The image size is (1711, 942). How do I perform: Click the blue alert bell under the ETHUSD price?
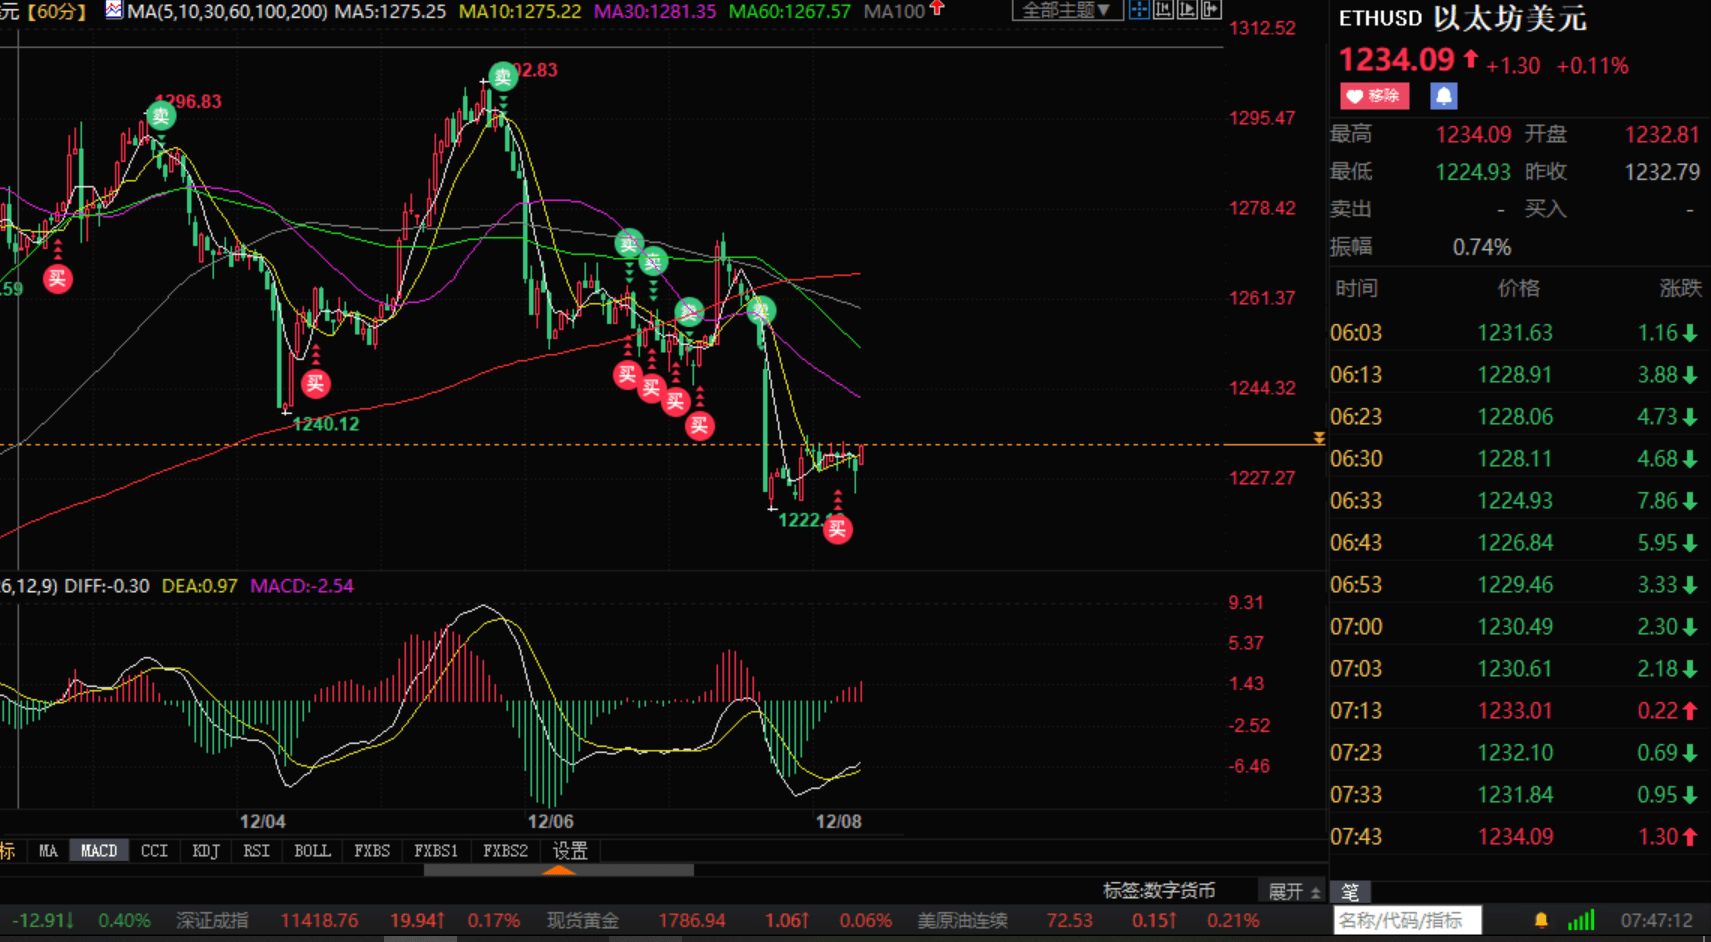pyautogui.click(x=1443, y=96)
